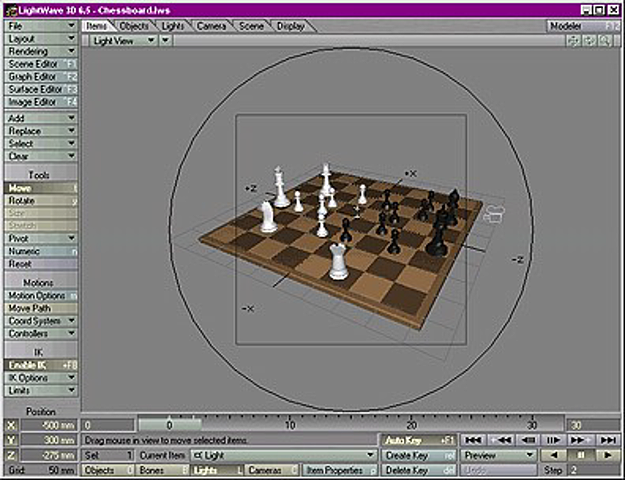Screen dimensions: 625x480
Task: Click the timeline frame slider handle
Action: 170,425
